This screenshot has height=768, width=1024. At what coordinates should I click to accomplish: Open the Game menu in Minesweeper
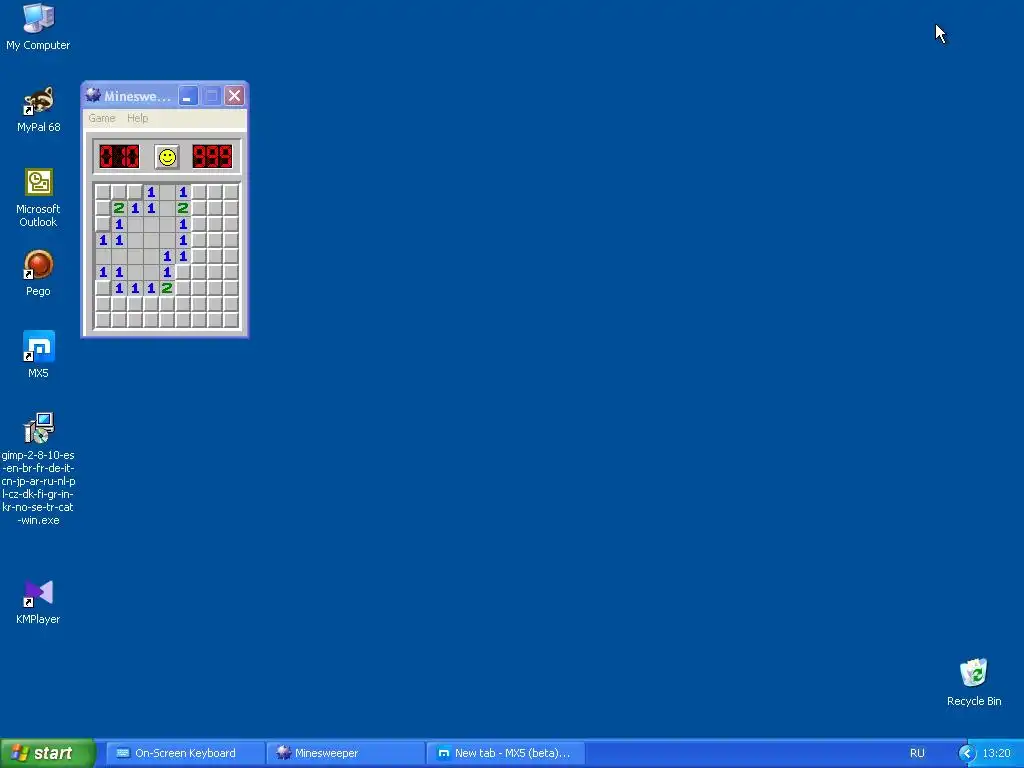pos(102,118)
